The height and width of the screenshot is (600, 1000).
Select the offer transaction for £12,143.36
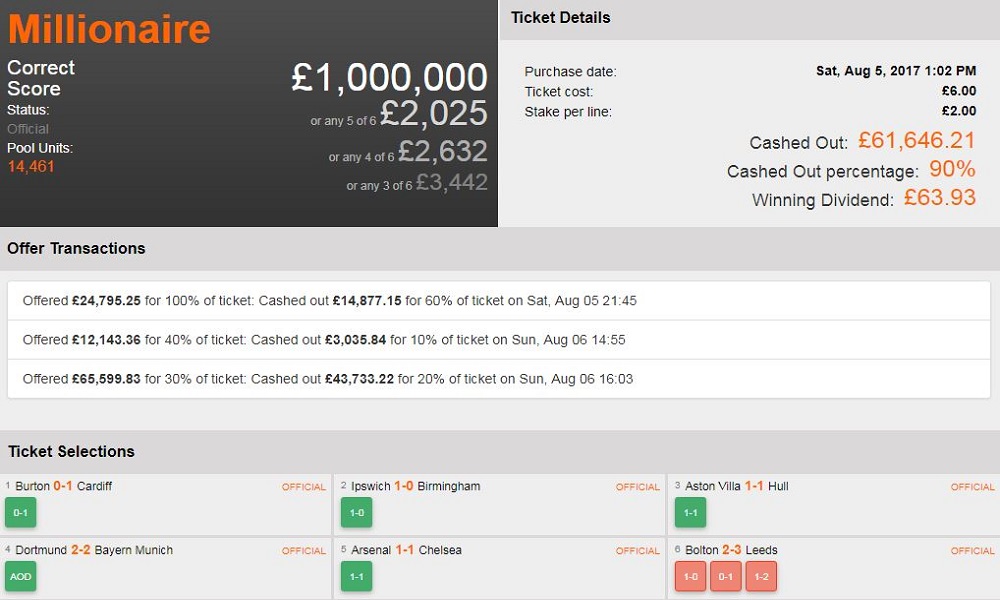pyautogui.click(x=324, y=340)
